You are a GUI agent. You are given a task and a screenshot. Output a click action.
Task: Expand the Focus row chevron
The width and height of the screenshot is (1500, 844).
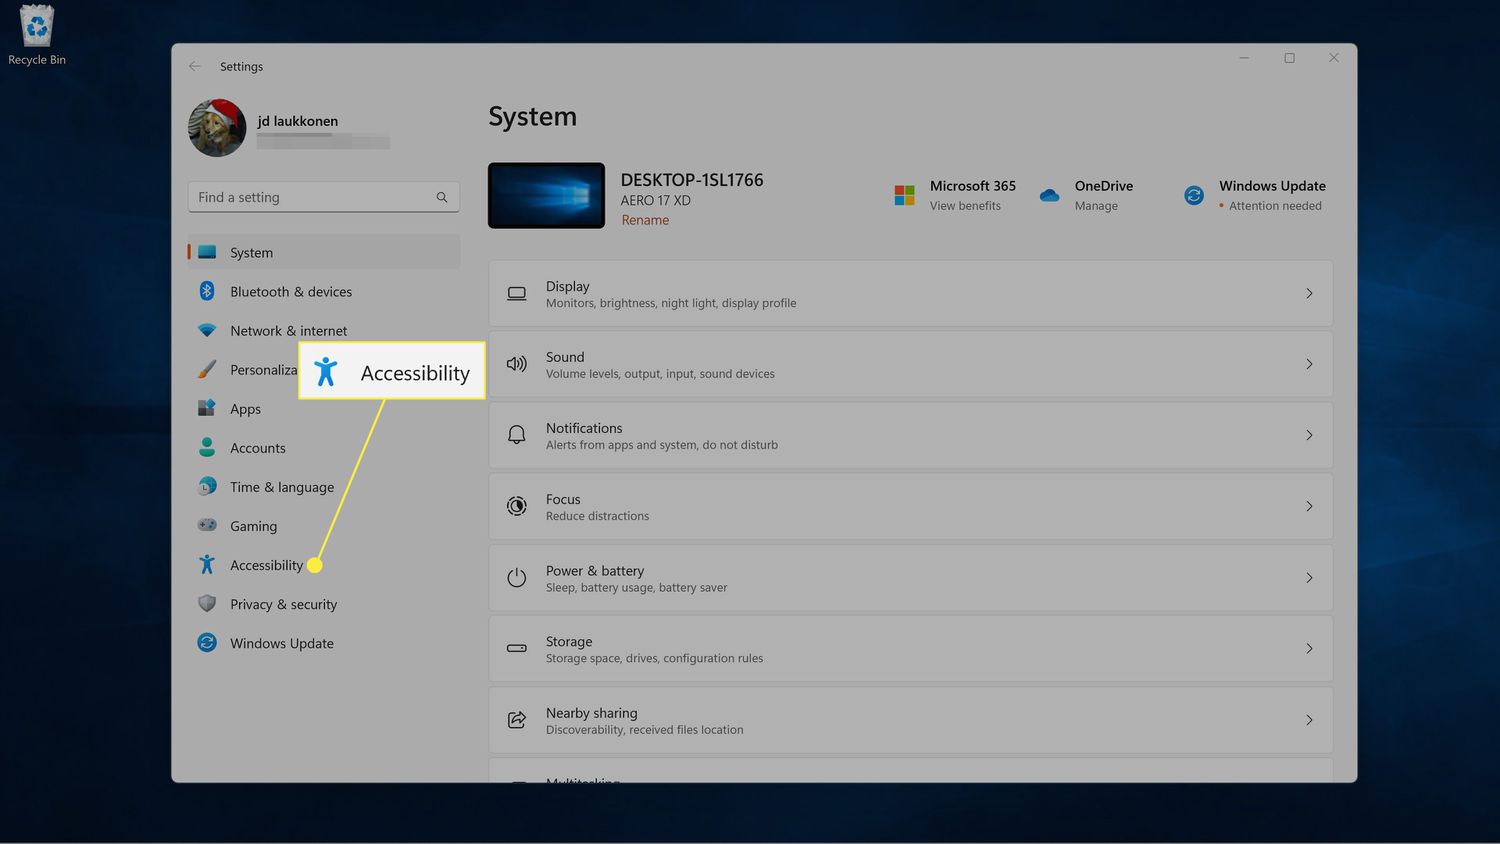point(1309,506)
